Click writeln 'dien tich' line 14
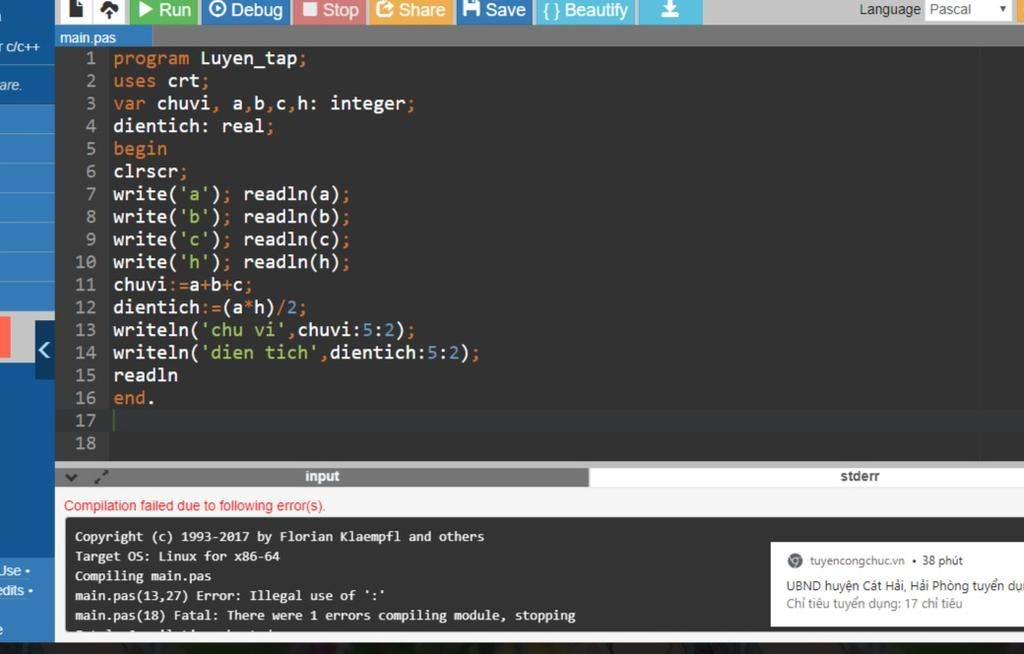 coord(296,353)
